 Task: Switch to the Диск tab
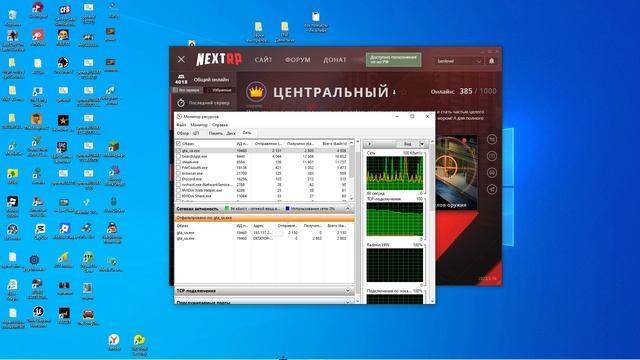click(x=231, y=133)
